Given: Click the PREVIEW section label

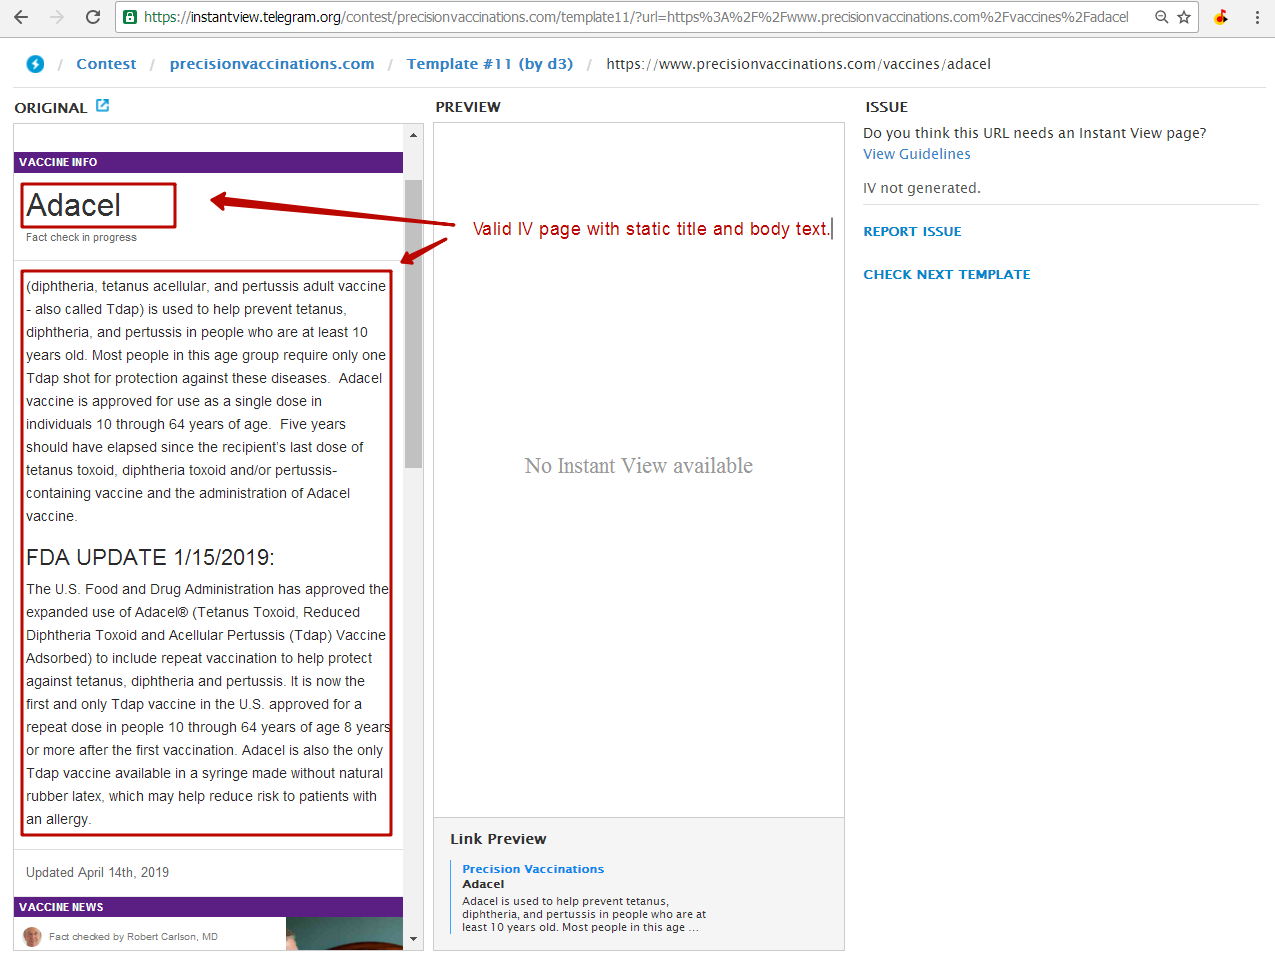Looking at the screenshot, I should (x=468, y=107).
